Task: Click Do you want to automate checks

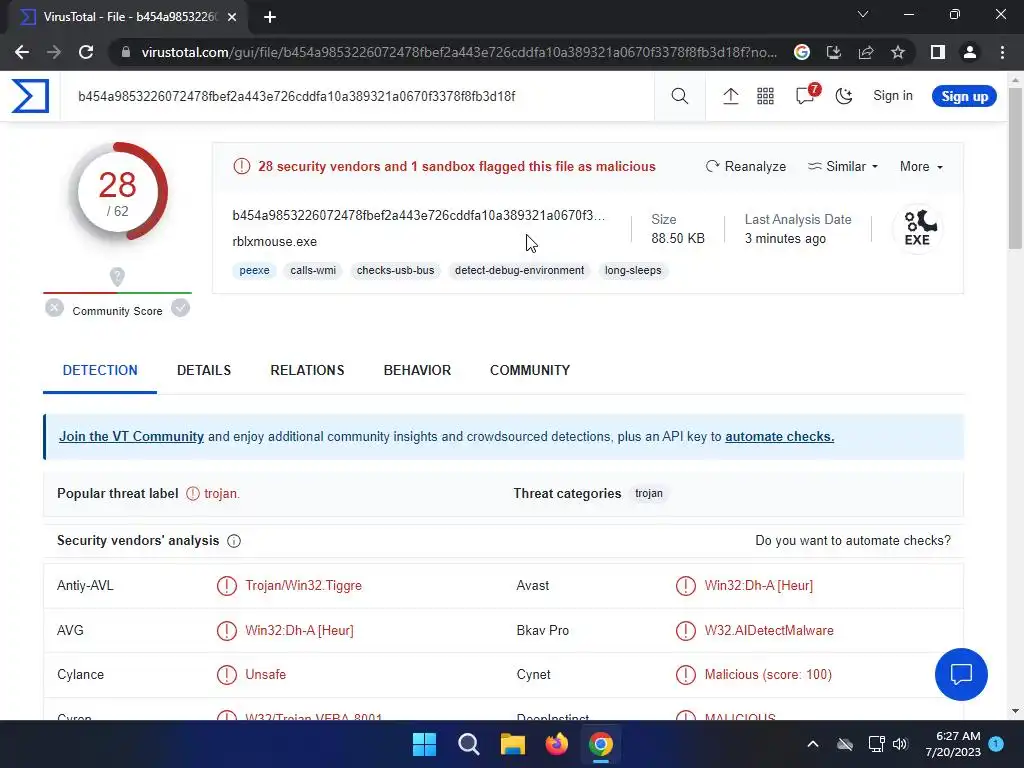Action: (x=853, y=541)
